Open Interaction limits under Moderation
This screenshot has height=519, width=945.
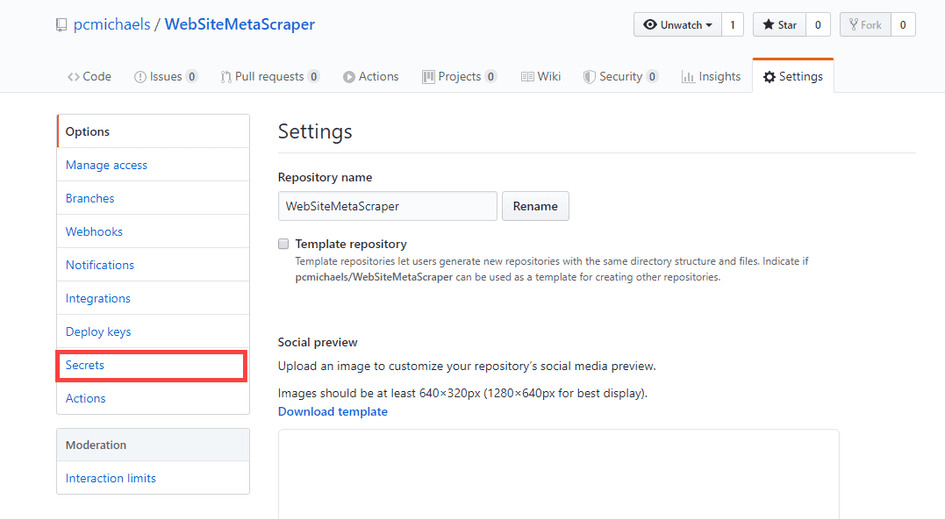click(153, 478)
